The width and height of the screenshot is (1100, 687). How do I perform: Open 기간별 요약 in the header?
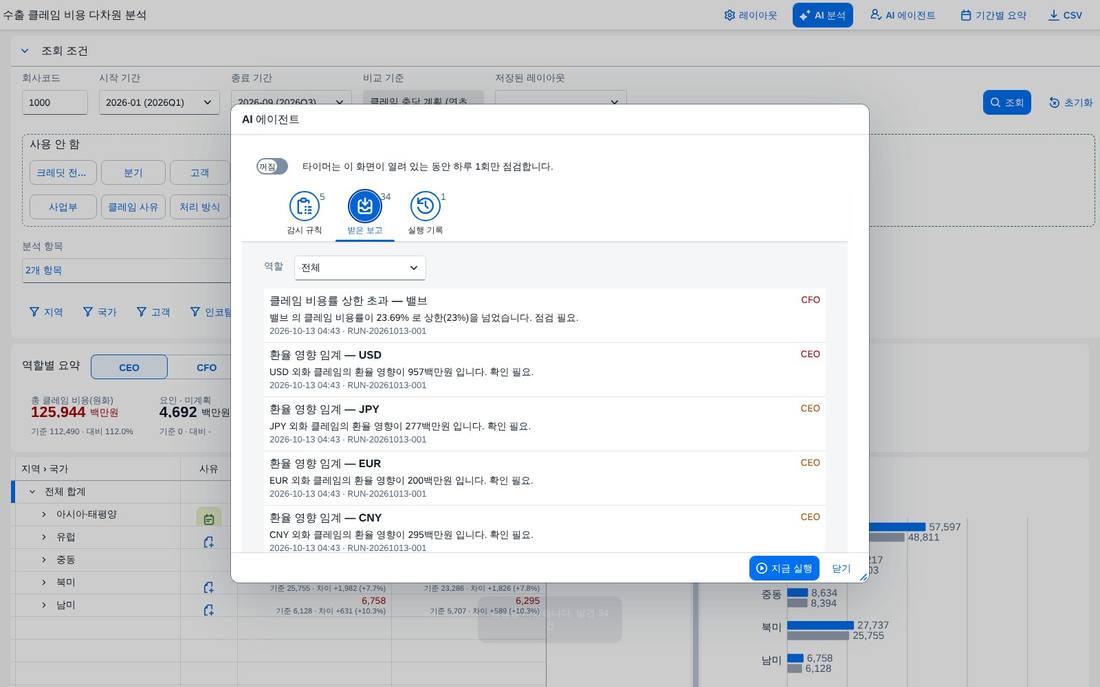(993, 15)
